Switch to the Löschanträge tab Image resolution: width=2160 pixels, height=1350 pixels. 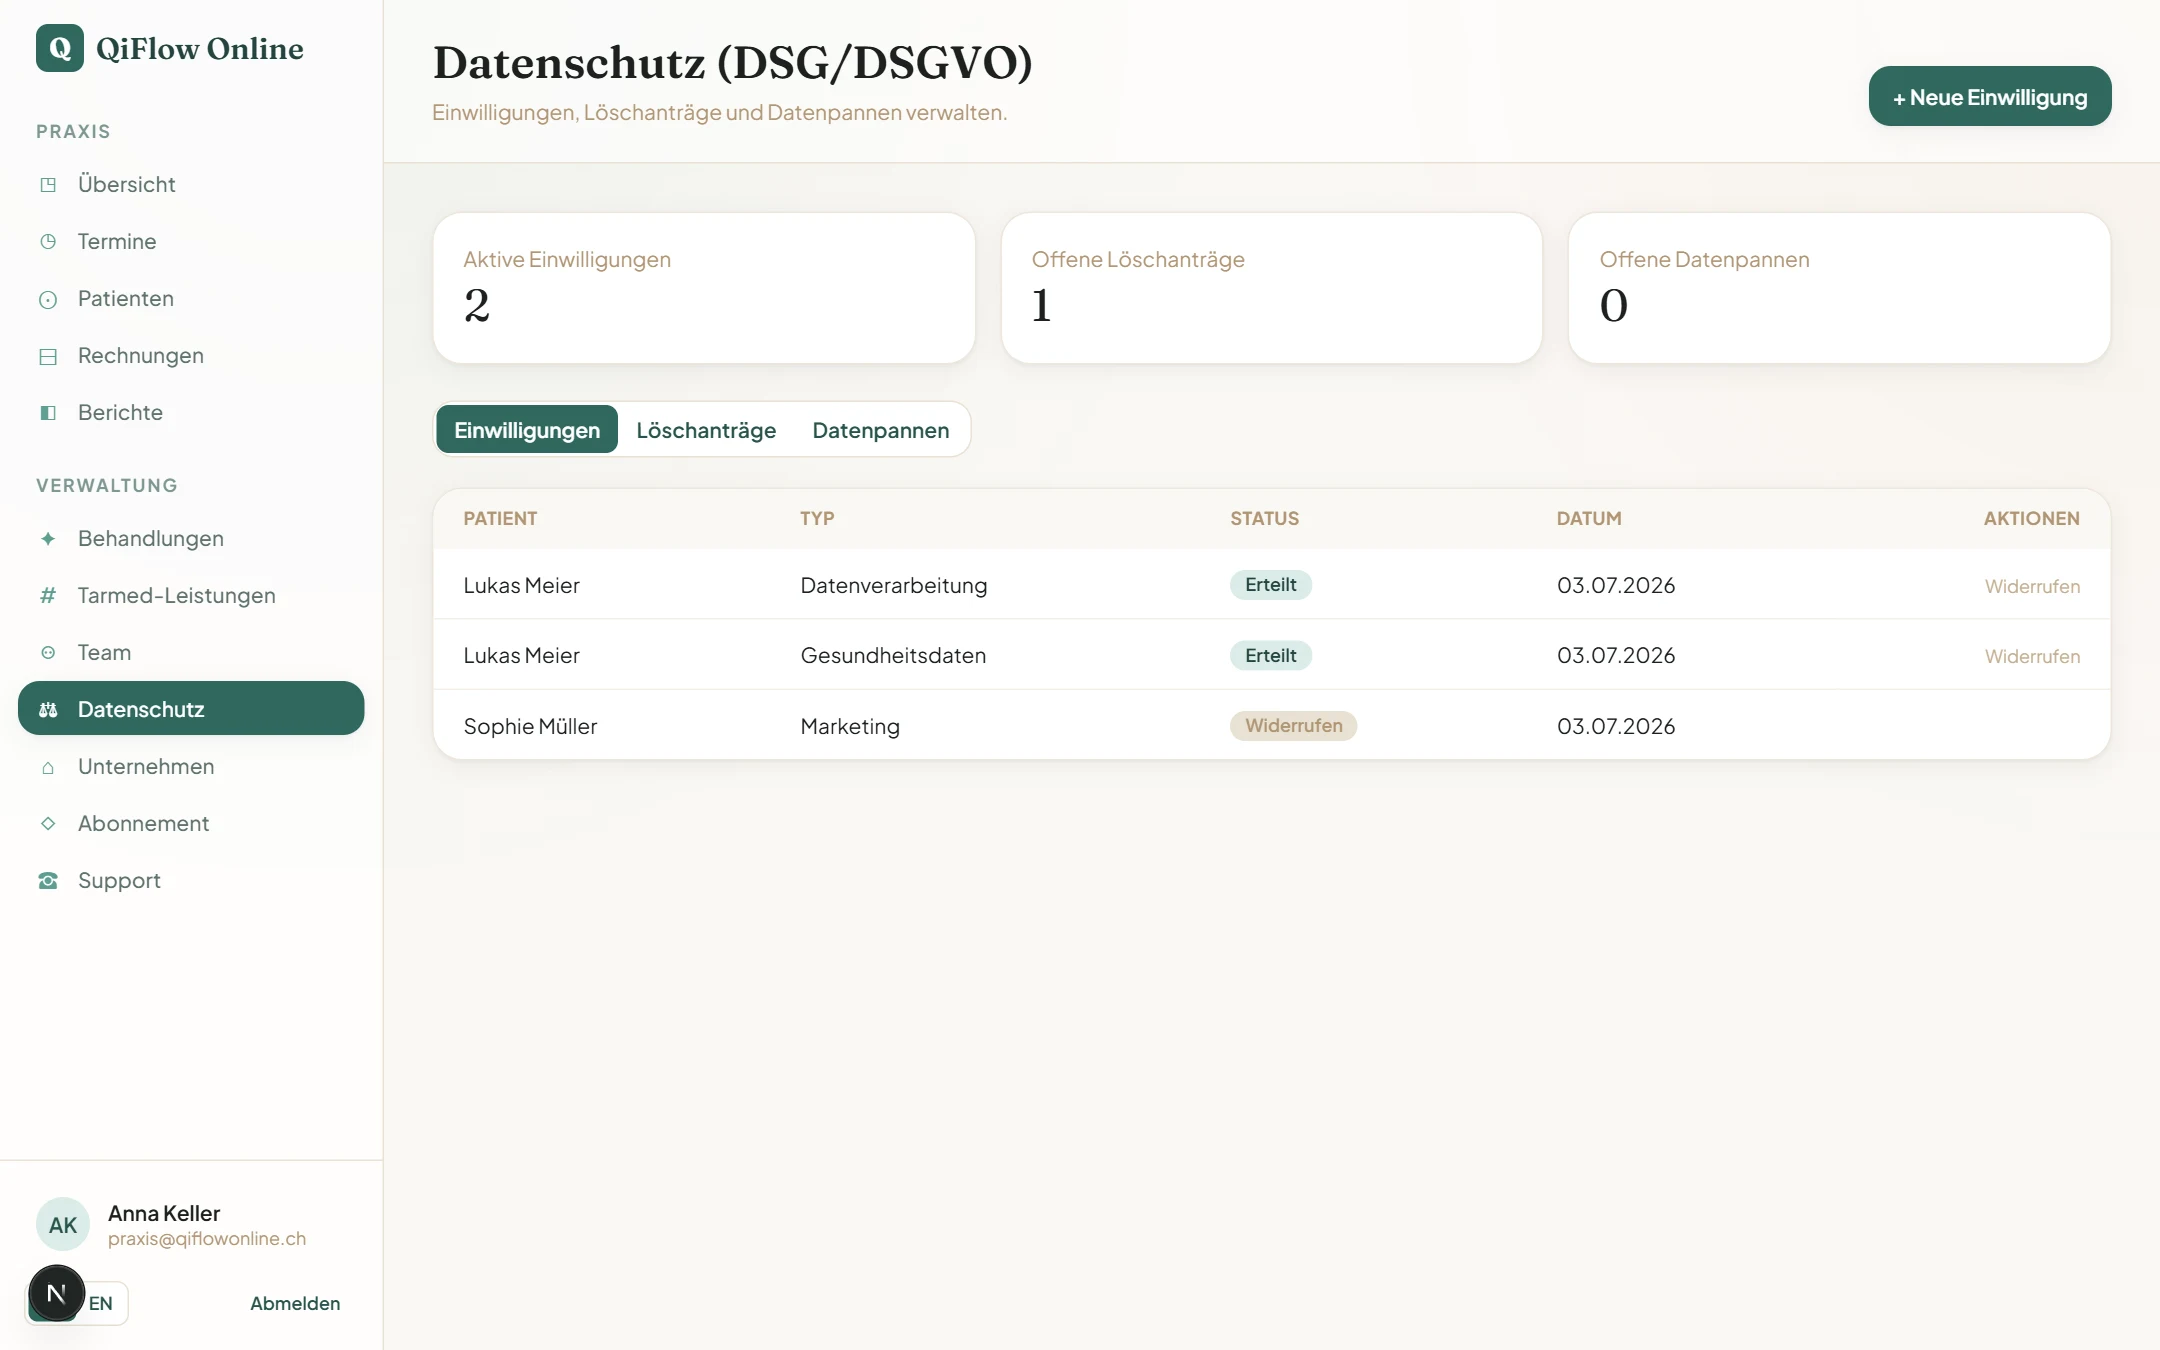point(706,430)
